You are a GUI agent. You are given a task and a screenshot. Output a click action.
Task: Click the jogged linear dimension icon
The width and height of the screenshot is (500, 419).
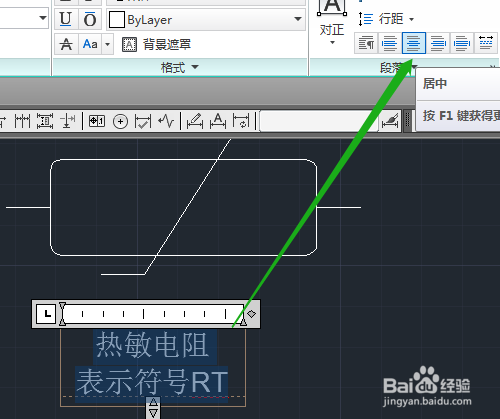click(166, 121)
